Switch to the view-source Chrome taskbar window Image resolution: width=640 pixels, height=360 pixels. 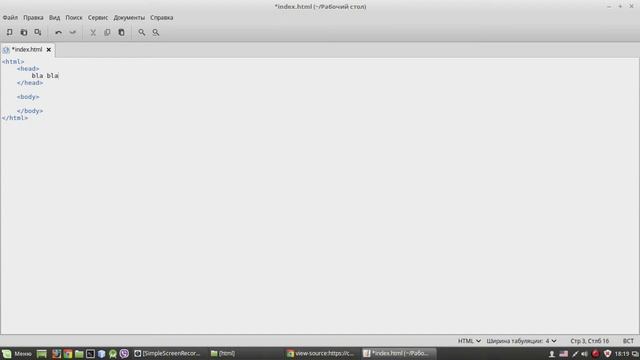[320, 353]
